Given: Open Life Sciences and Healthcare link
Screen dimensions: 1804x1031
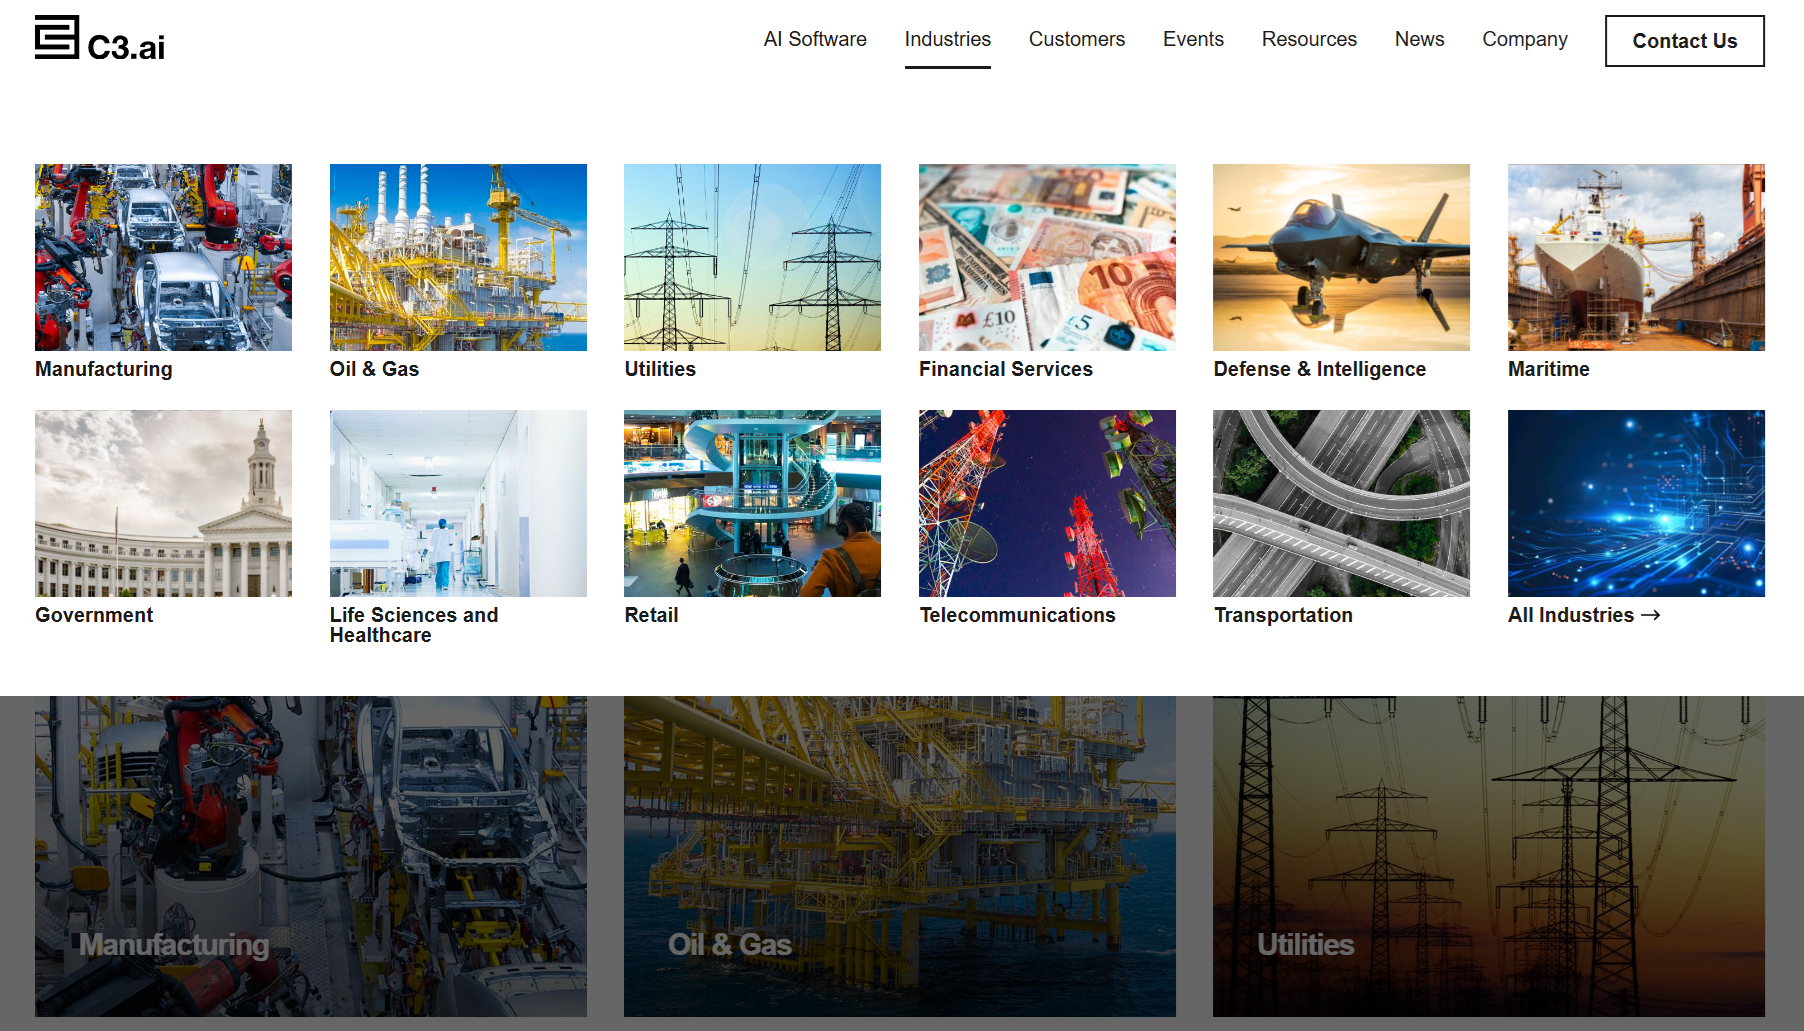Looking at the screenshot, I should [x=413, y=625].
